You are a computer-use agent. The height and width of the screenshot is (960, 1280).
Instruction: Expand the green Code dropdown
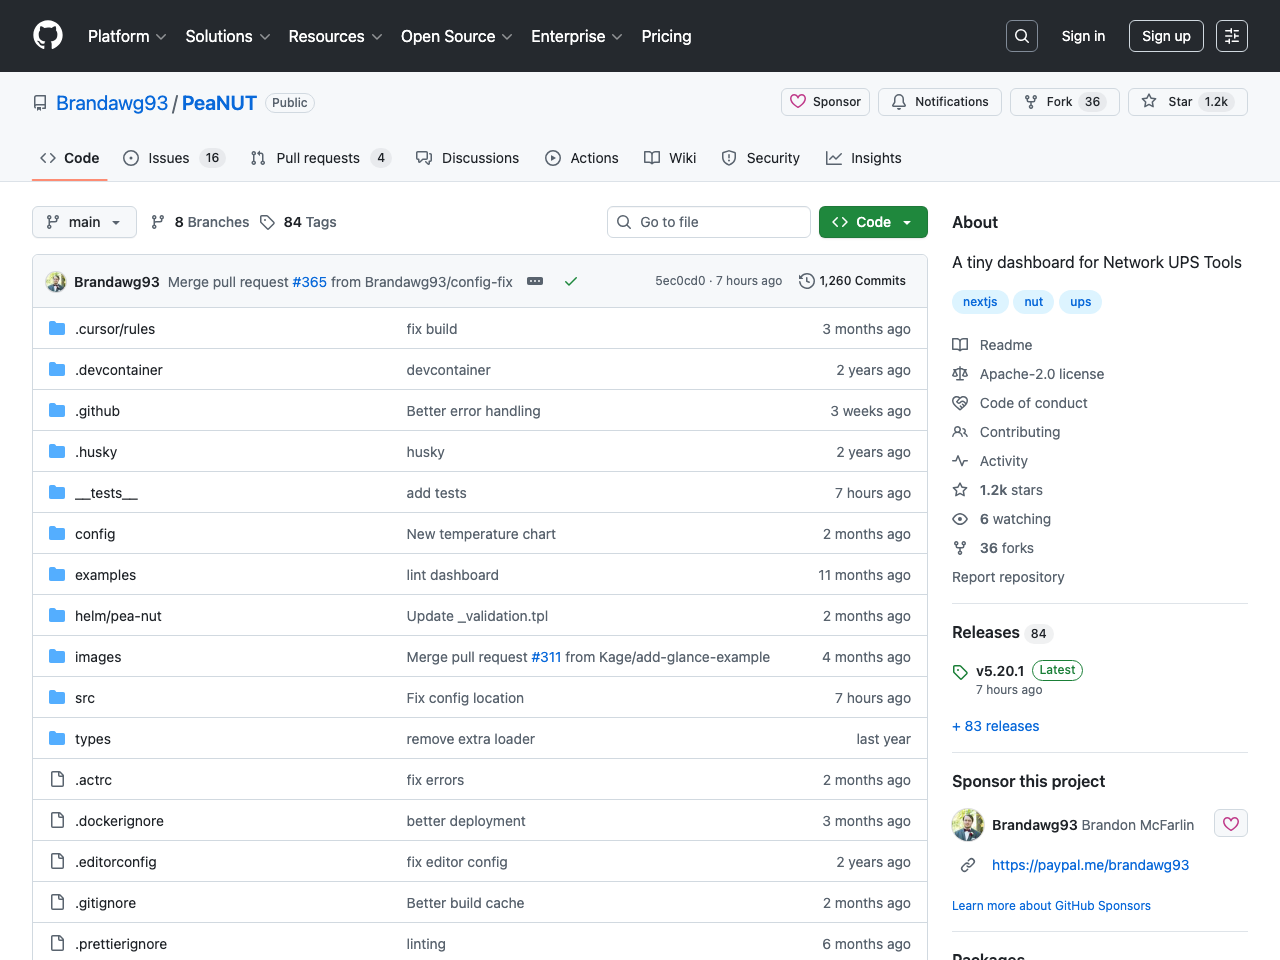[873, 222]
